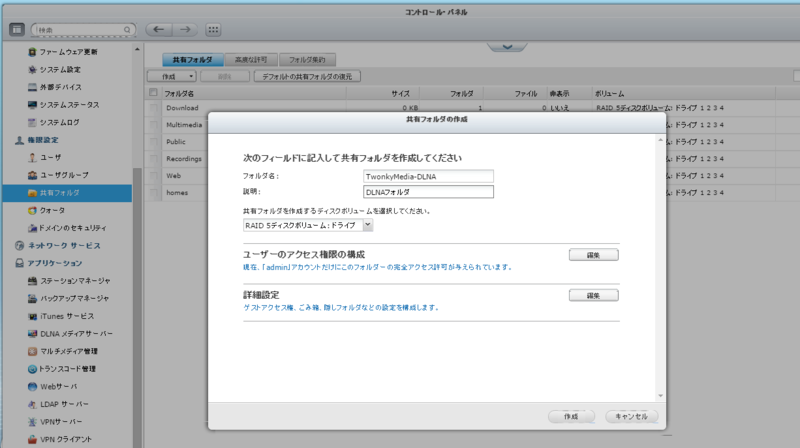800x448 pixels.
Task: Open VPNサーバー icon
Action: pos(33,422)
